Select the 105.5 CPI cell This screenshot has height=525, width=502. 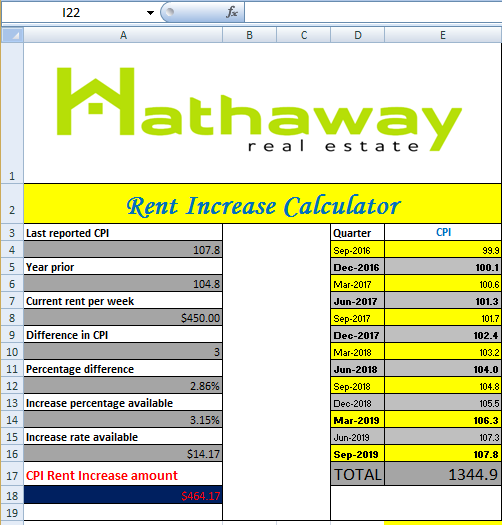click(443, 403)
